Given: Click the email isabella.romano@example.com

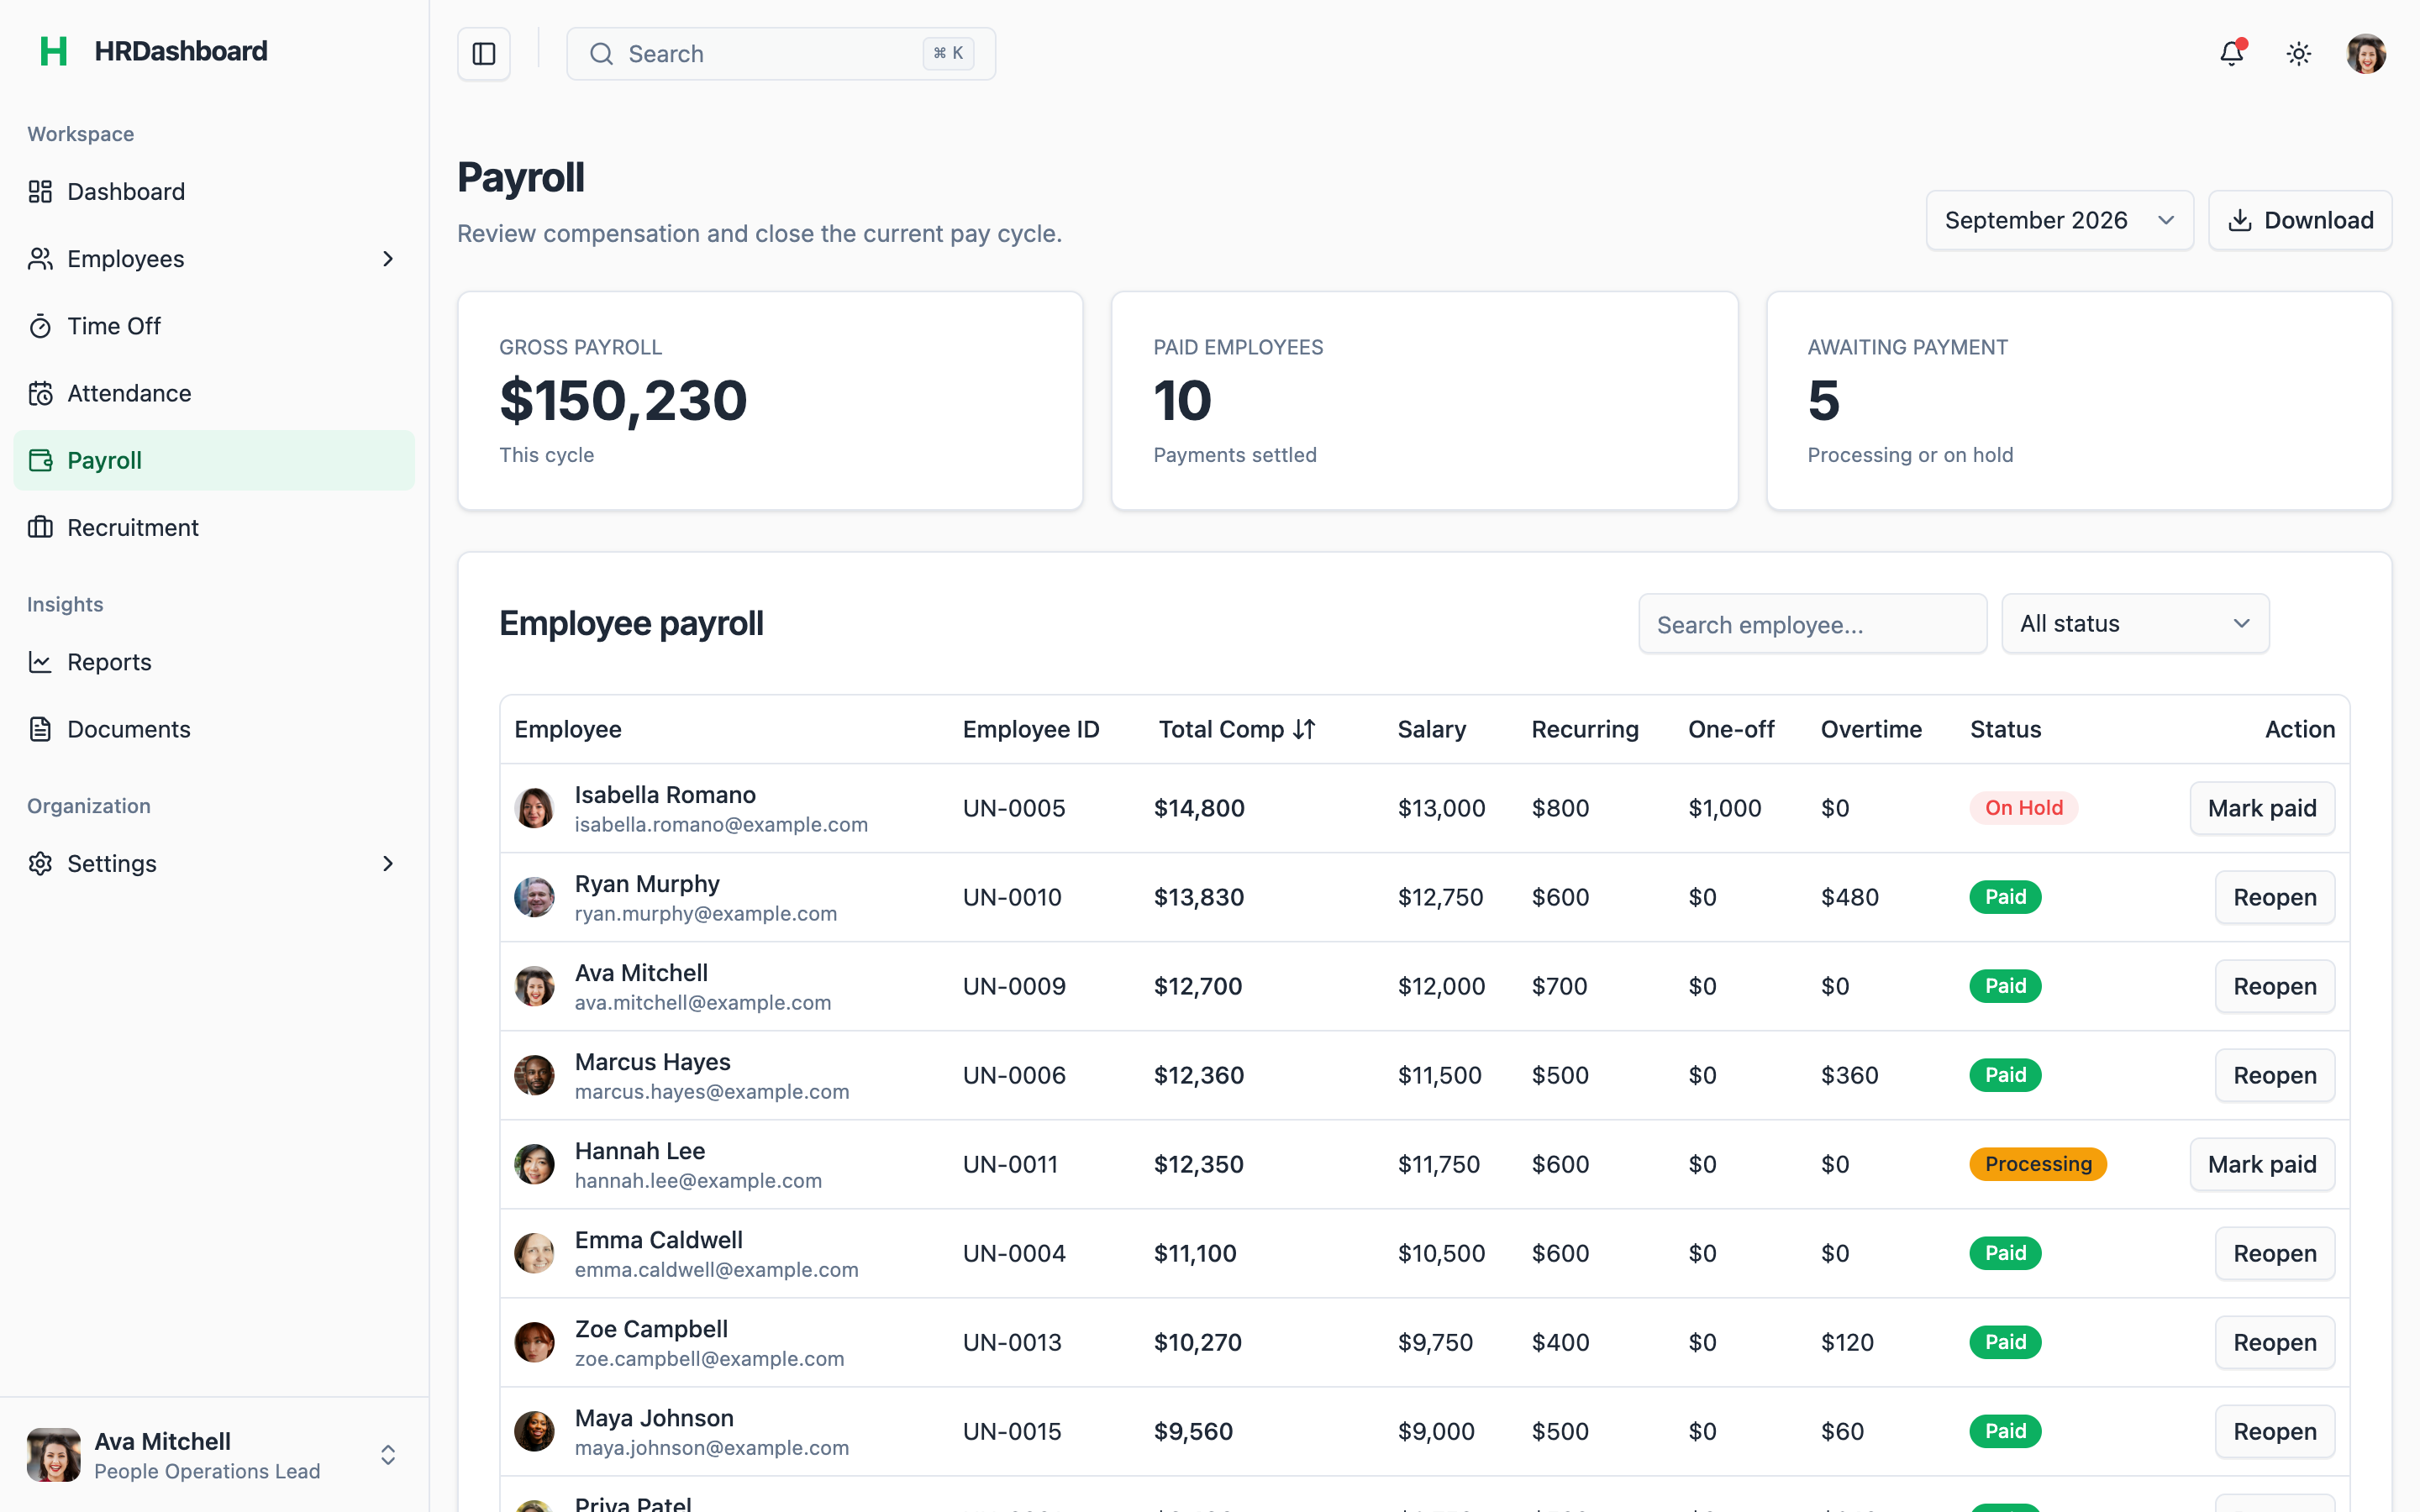Looking at the screenshot, I should pos(721,825).
